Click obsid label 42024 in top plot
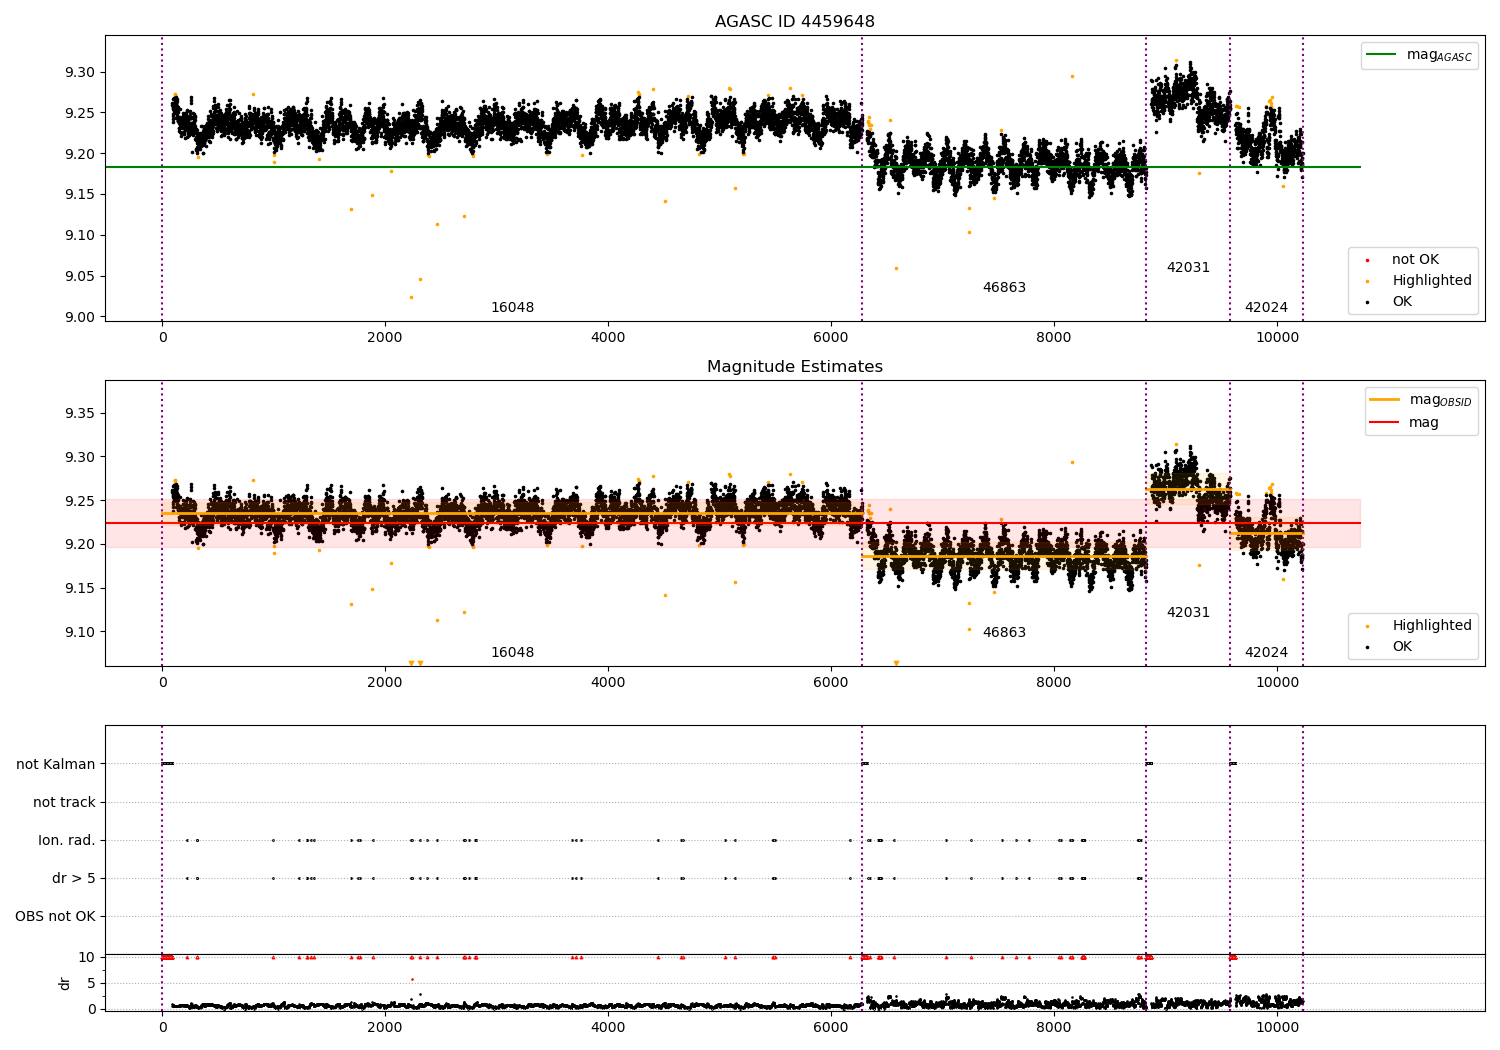The height and width of the screenshot is (1050, 1500). coord(1266,308)
